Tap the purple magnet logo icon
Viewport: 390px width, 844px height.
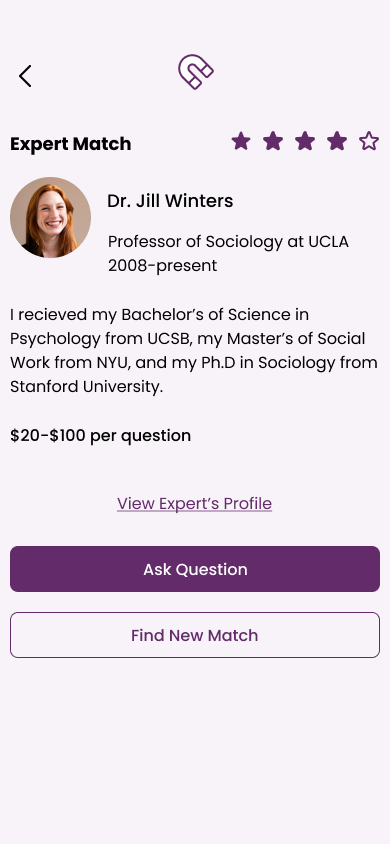(196, 72)
